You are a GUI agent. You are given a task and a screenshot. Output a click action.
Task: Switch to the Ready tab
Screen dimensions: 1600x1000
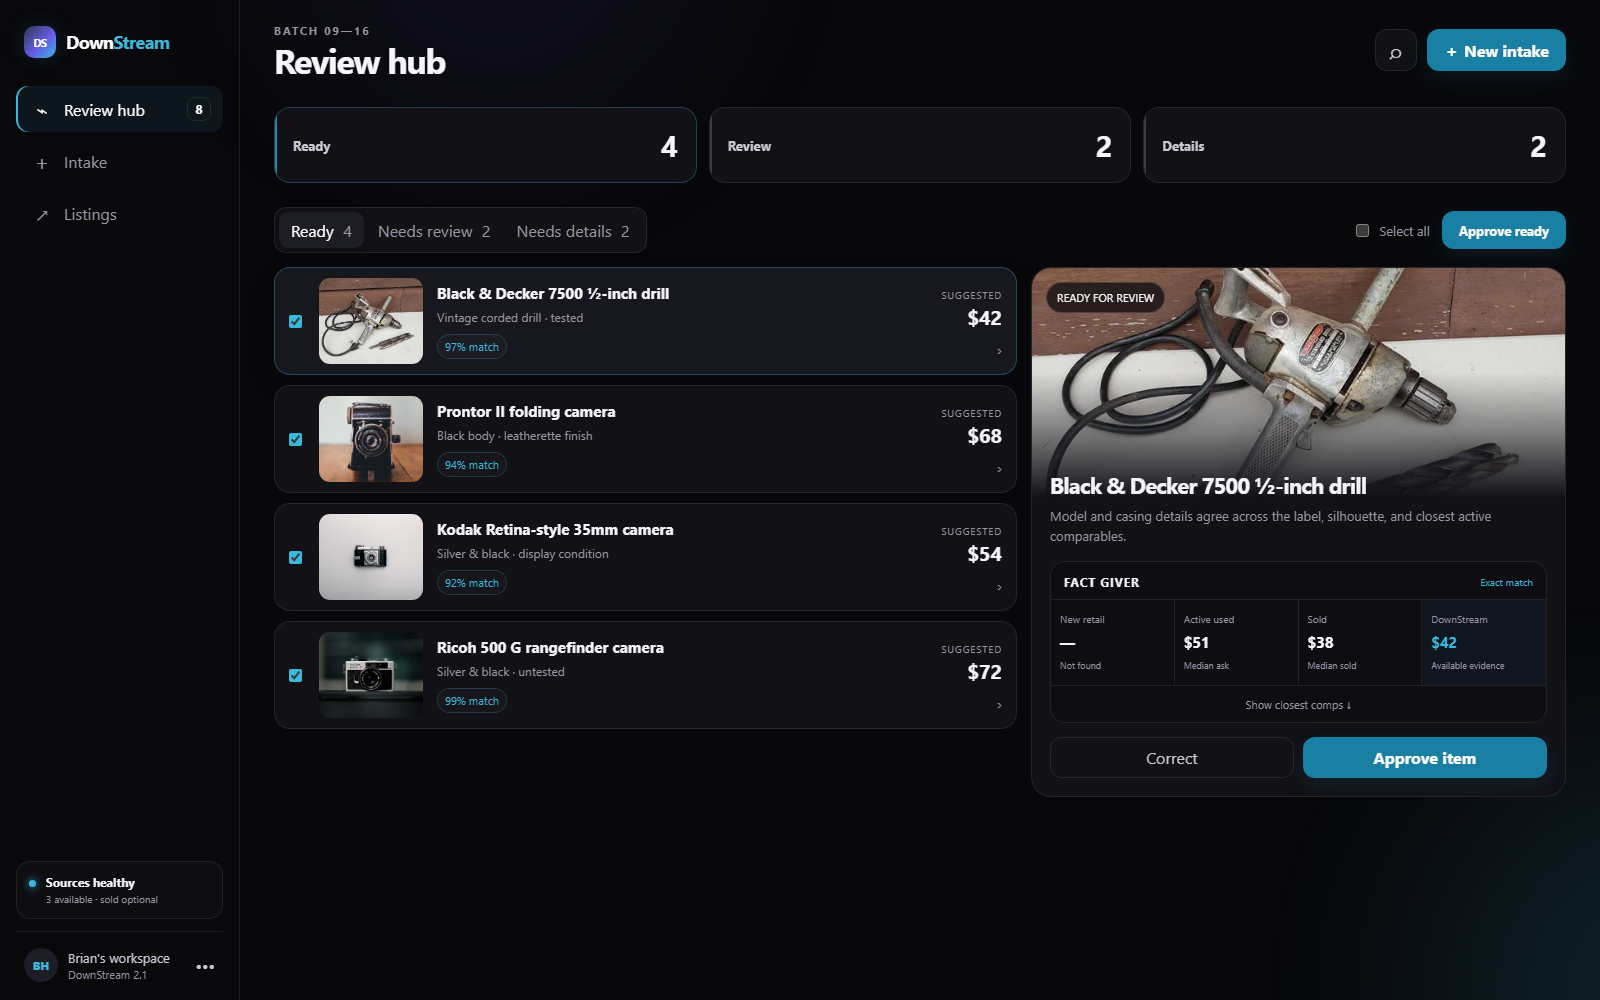pos(321,231)
